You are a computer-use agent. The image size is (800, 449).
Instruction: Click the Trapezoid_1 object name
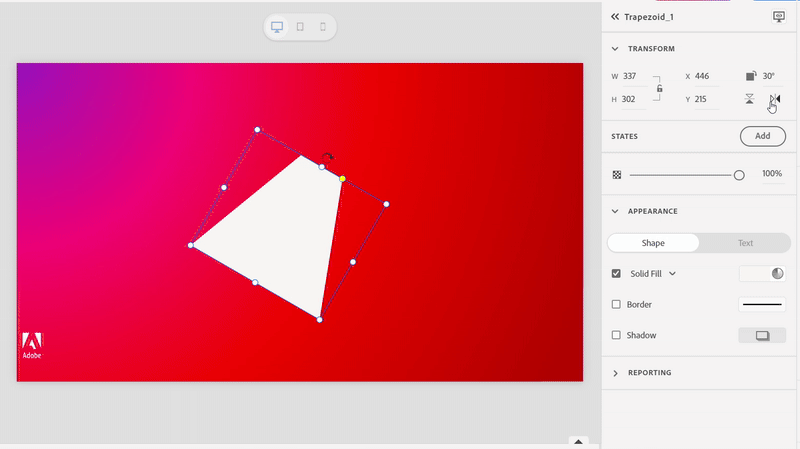(649, 17)
